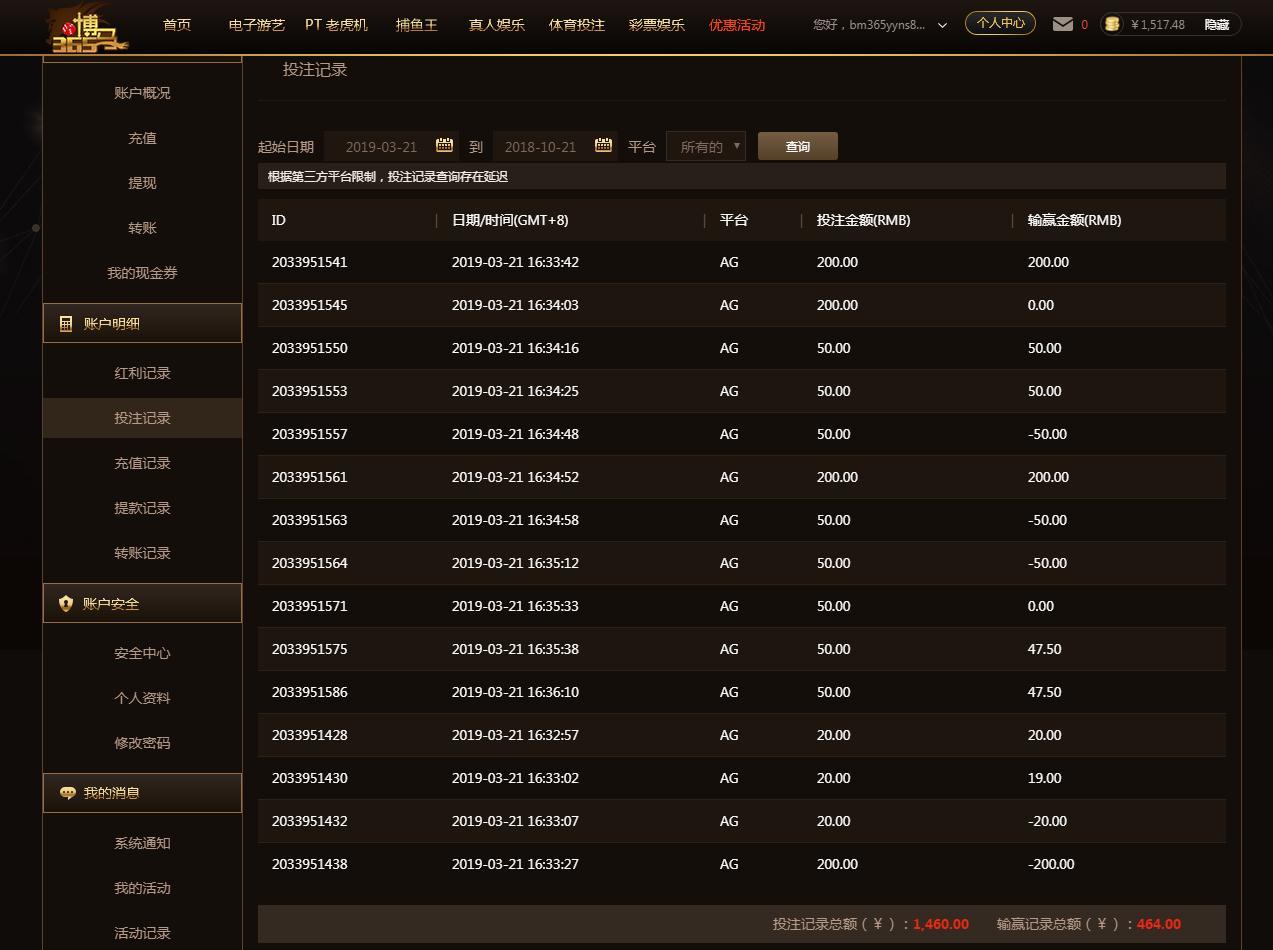Screen dimensions: 1273x950
Task: Click the 查询 search button
Action: pos(798,146)
